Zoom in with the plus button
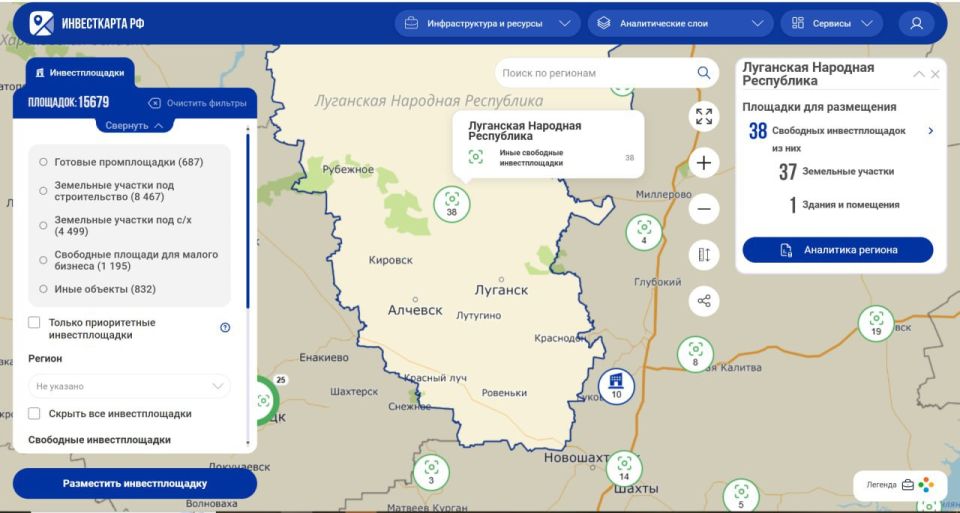 click(x=704, y=162)
